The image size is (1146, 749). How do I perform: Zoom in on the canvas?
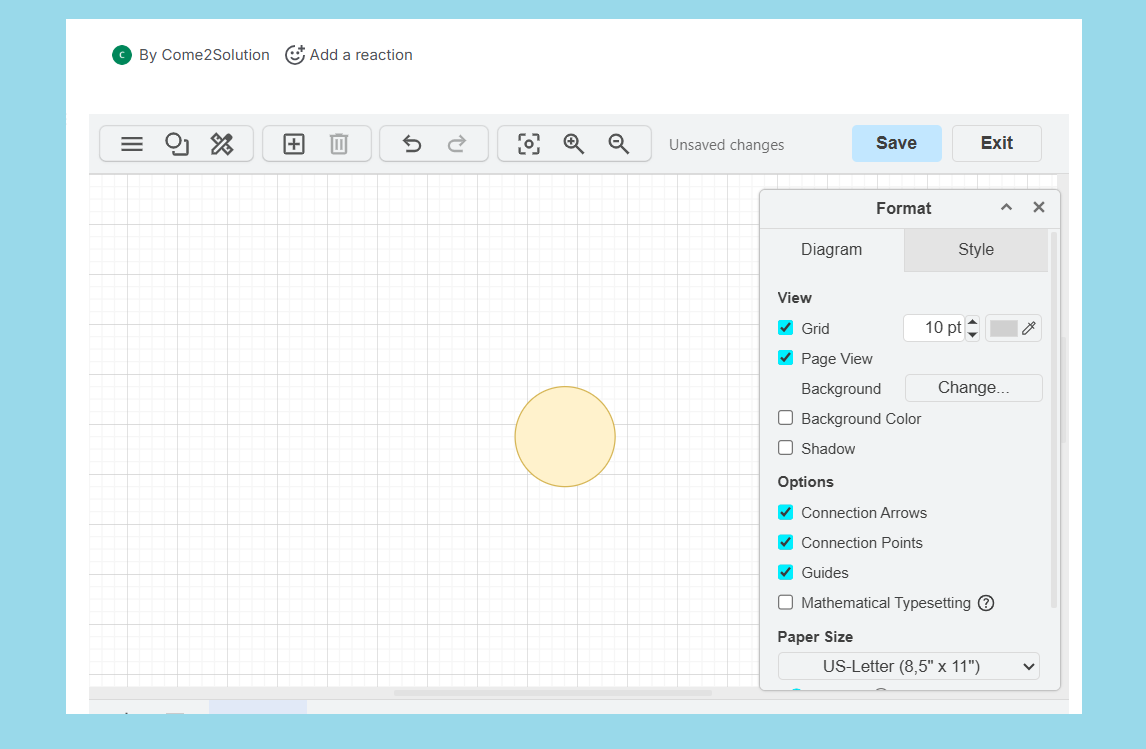(574, 144)
